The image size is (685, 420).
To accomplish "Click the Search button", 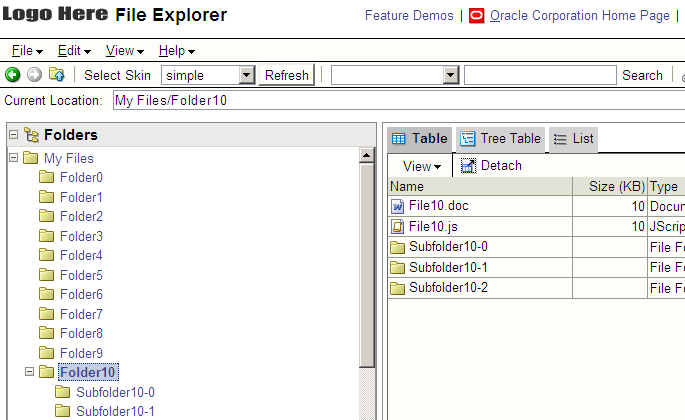I will [642, 75].
